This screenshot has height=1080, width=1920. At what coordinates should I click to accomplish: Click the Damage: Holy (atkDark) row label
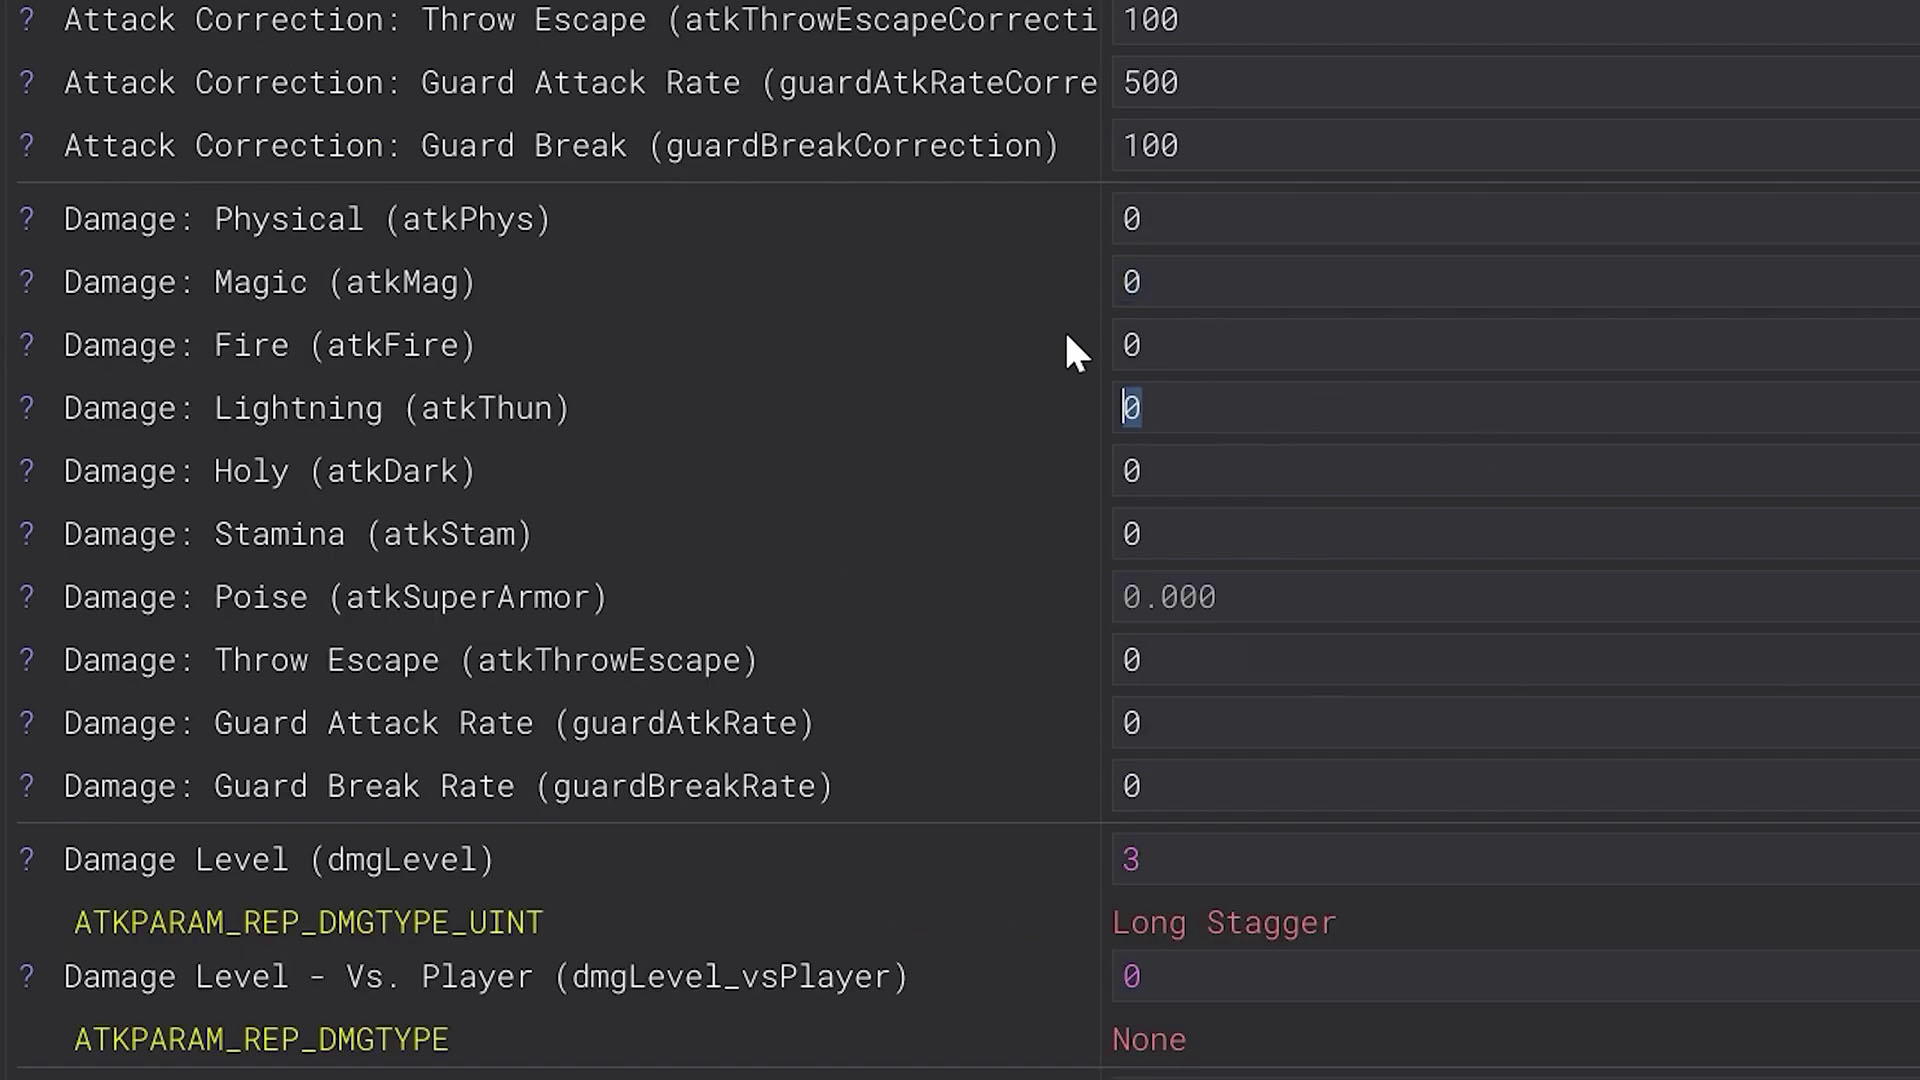(269, 471)
